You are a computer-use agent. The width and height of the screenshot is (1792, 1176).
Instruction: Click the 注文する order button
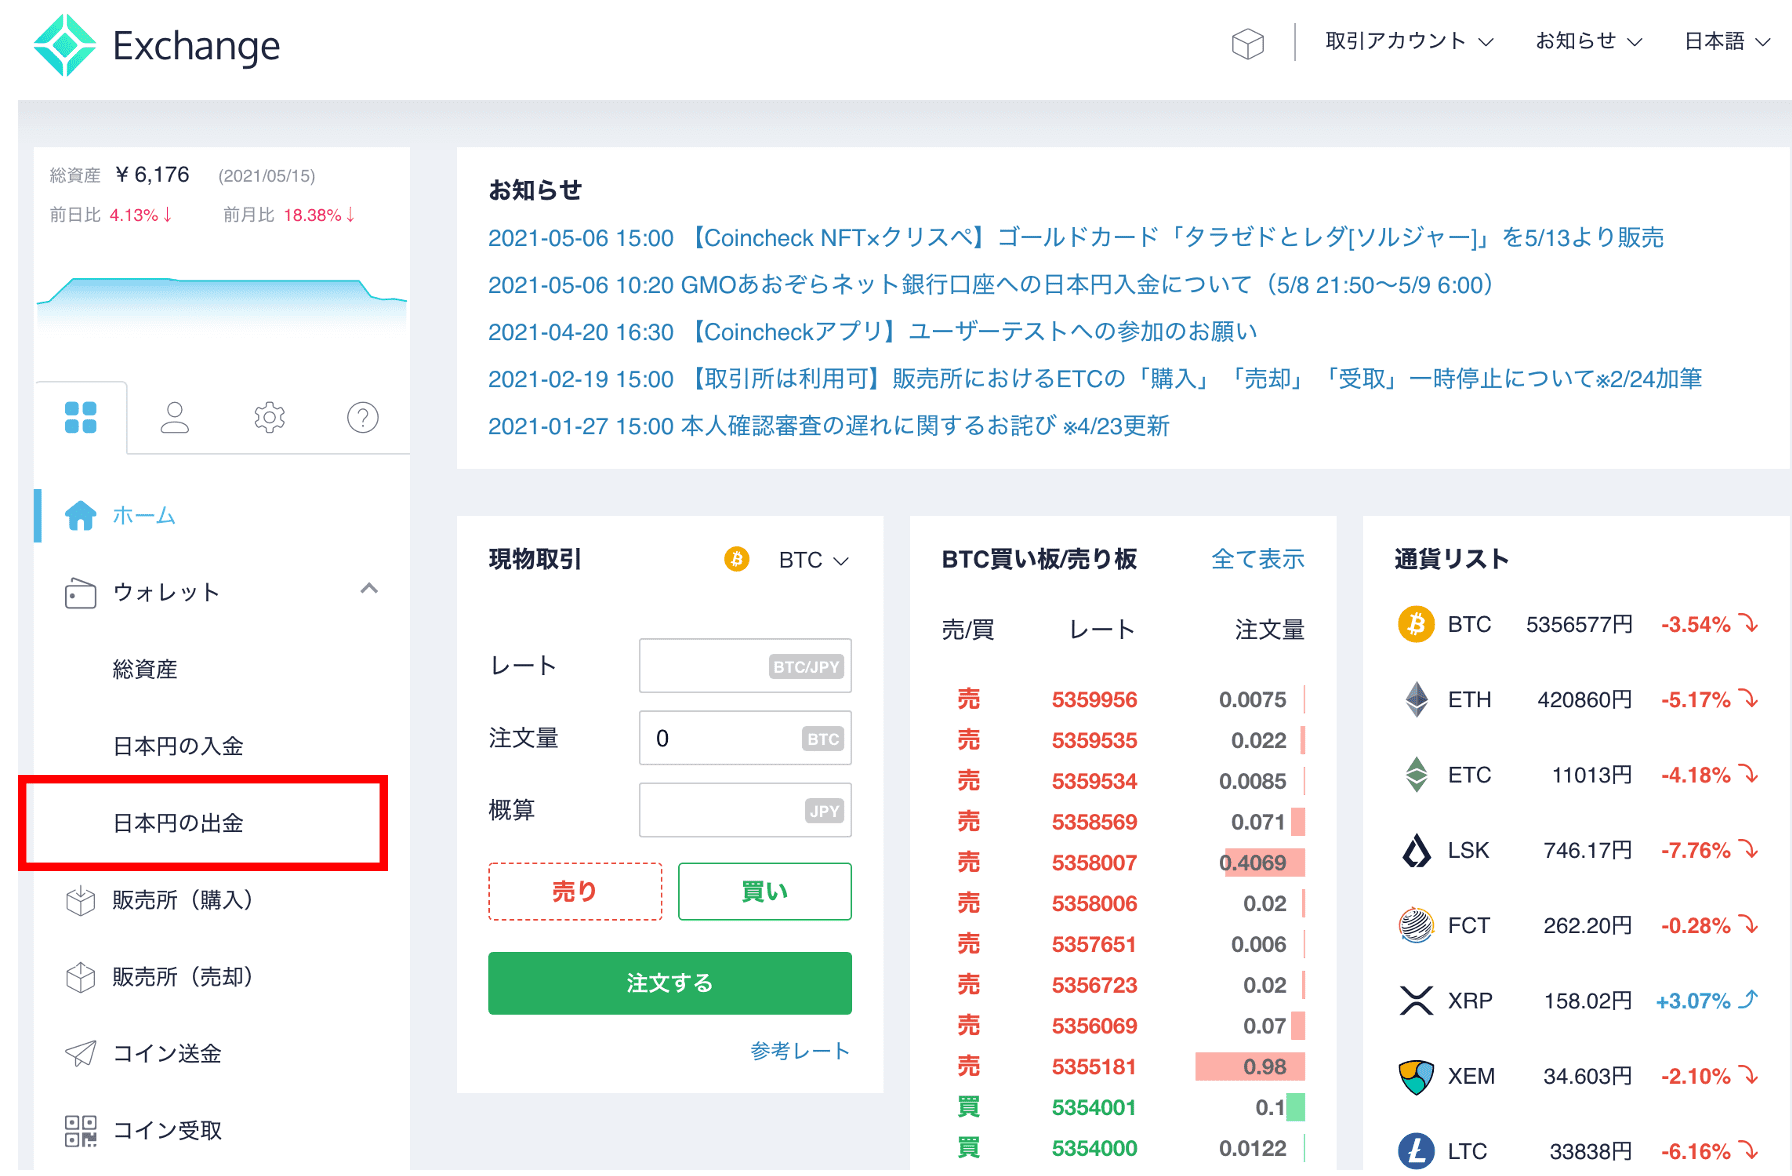tap(669, 983)
